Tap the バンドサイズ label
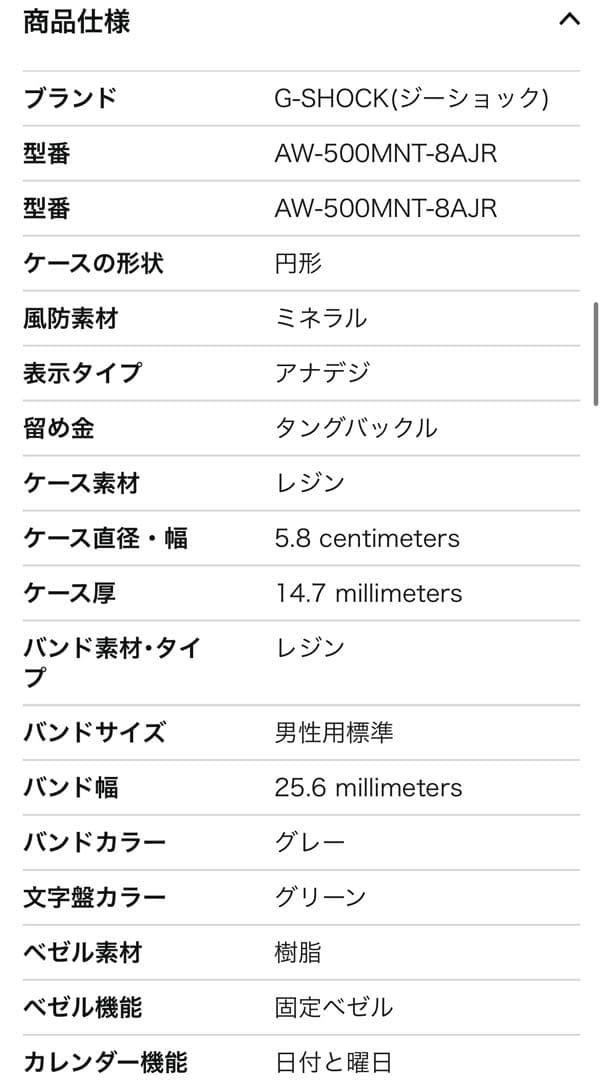 [94, 732]
